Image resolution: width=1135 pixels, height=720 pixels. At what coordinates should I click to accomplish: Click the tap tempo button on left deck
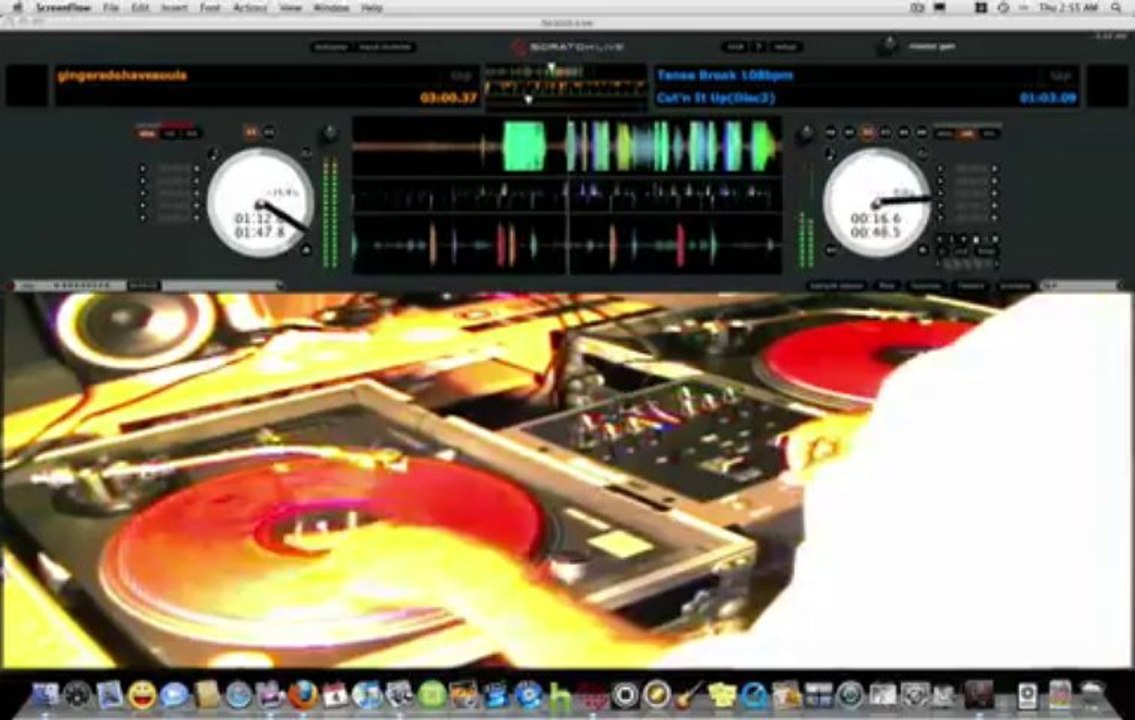tap(460, 75)
